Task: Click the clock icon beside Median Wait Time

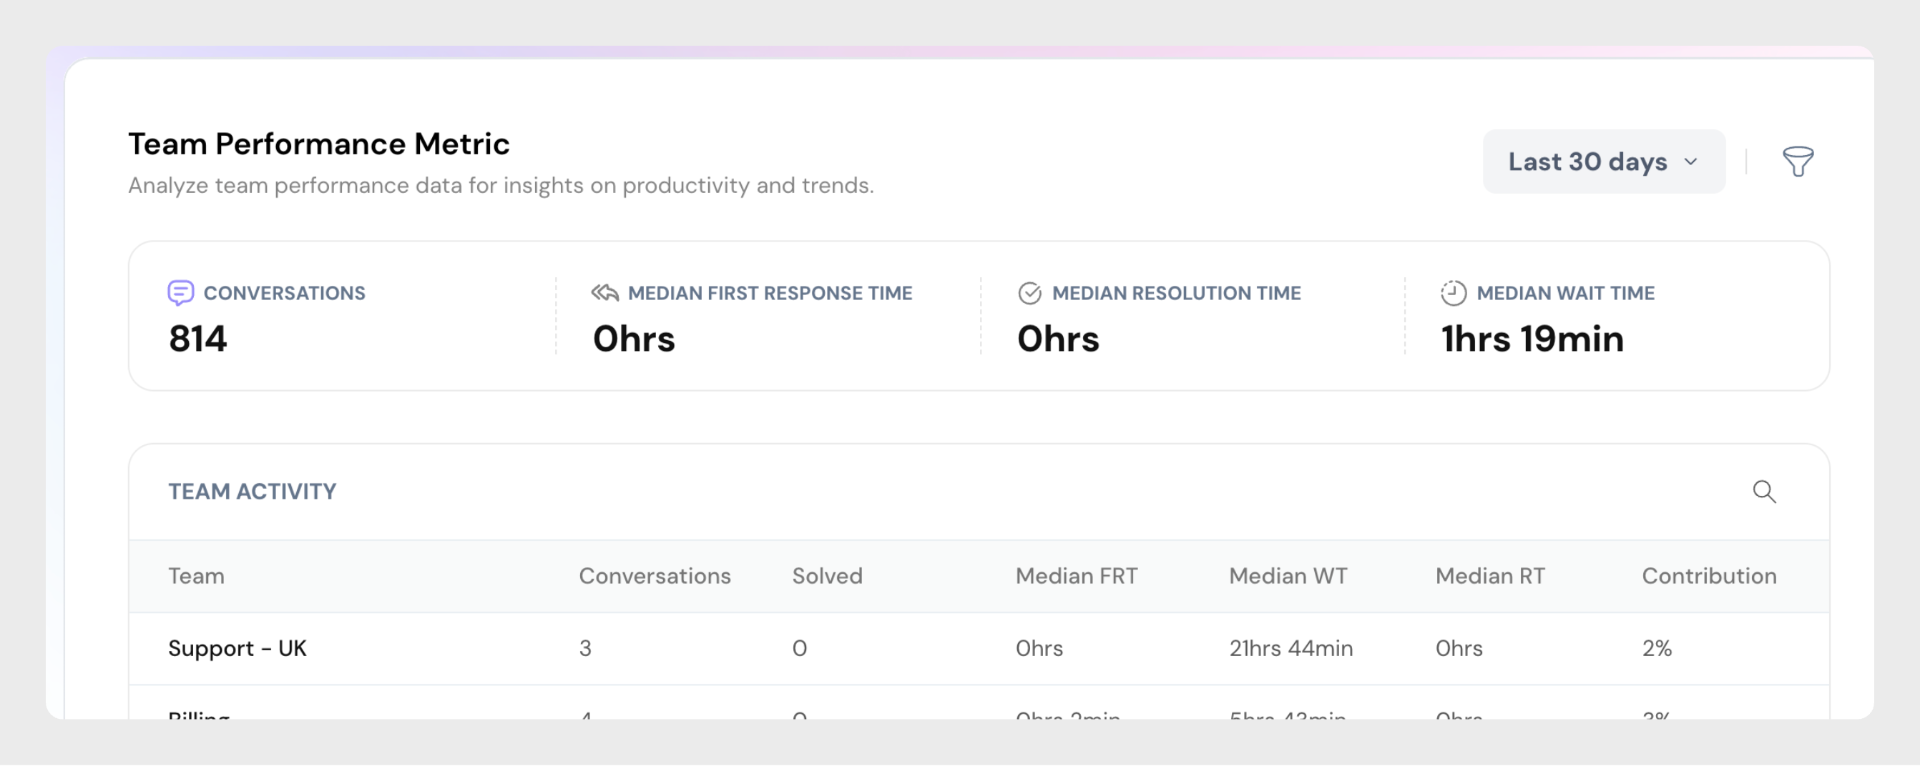Action: coord(1453,293)
